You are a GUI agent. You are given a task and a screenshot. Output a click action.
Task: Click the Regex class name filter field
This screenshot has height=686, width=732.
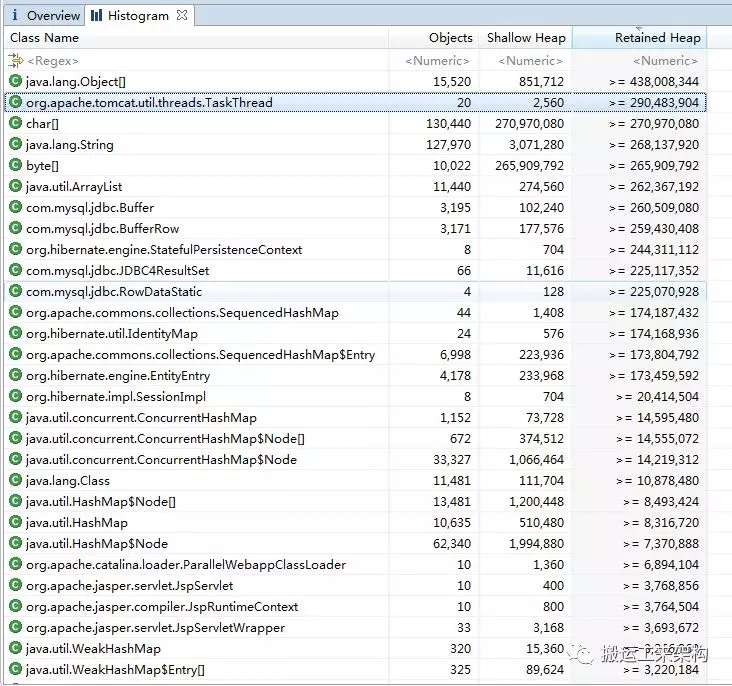(x=53, y=61)
